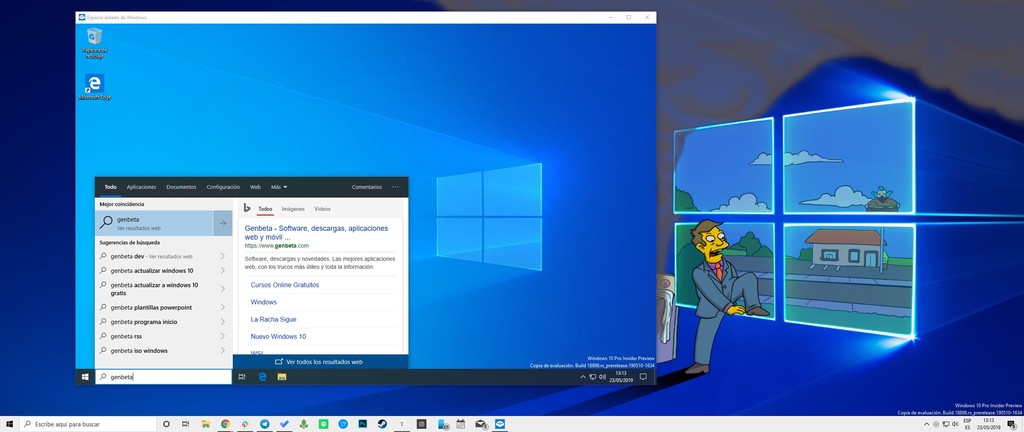Expand the Más dropdown in search filters
Image resolution: width=1024 pixels, height=432 pixels.
pyautogui.click(x=279, y=187)
